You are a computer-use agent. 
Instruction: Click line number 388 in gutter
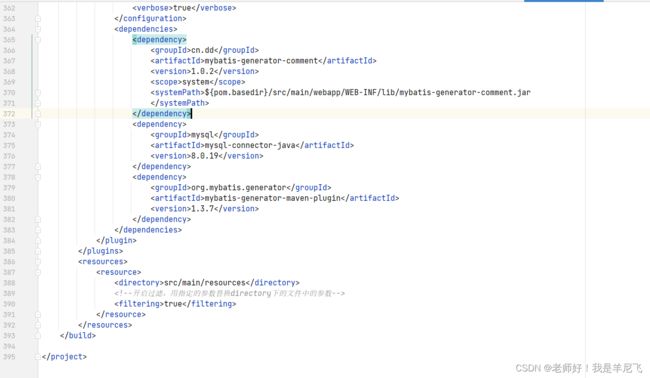click(9, 283)
